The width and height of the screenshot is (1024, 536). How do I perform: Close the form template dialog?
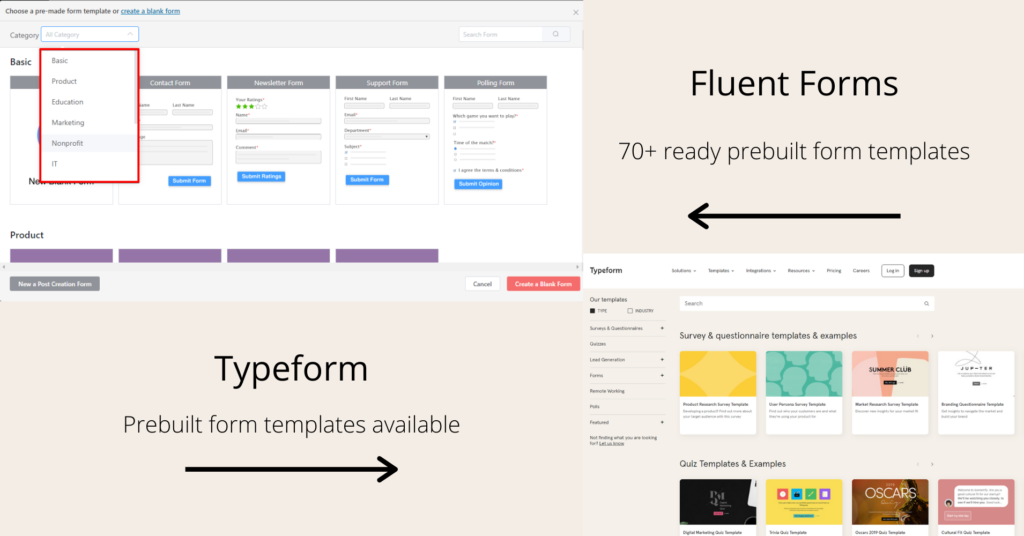pos(575,12)
